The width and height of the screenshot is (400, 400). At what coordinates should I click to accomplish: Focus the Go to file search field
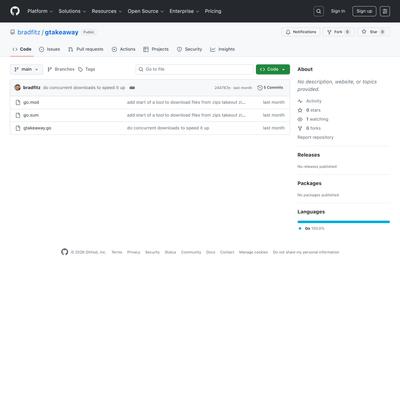195,69
